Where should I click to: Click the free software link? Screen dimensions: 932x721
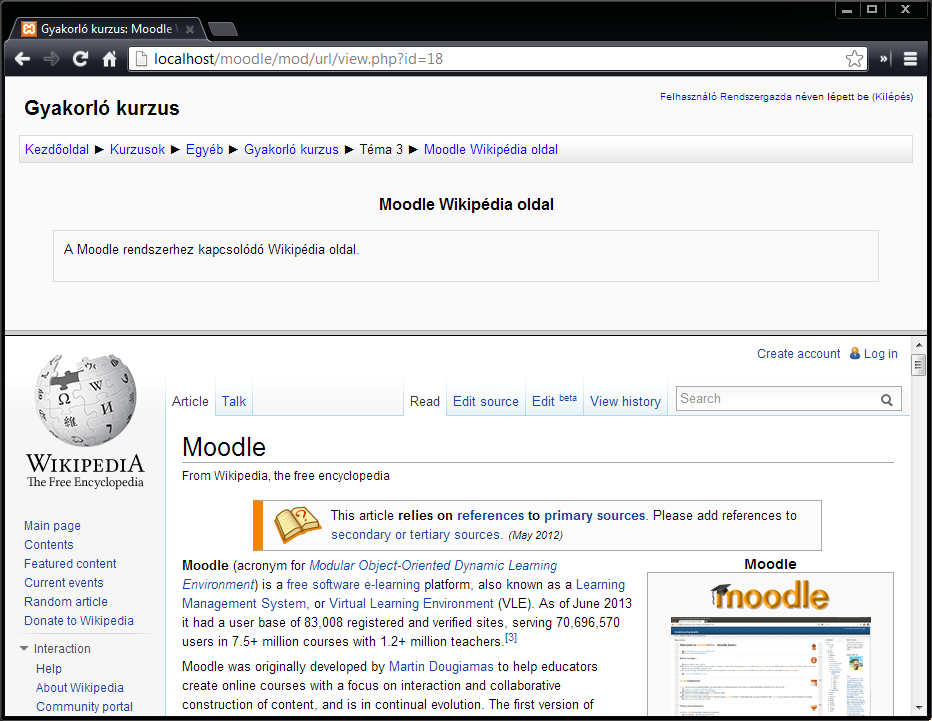(x=323, y=584)
